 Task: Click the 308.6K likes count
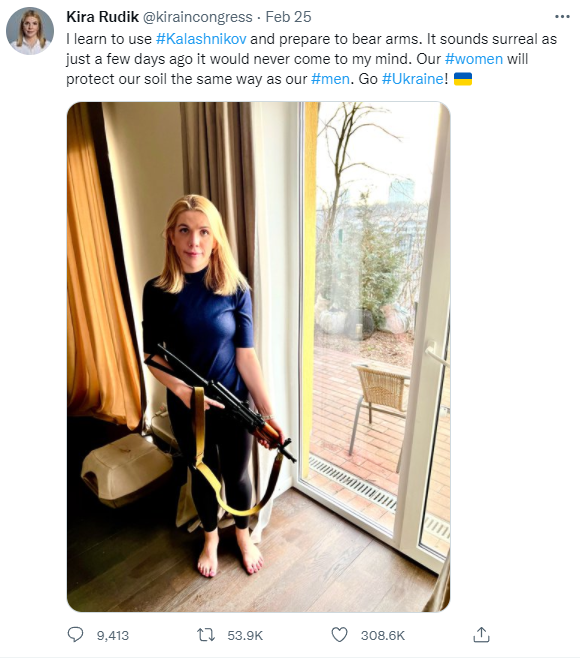[383, 635]
